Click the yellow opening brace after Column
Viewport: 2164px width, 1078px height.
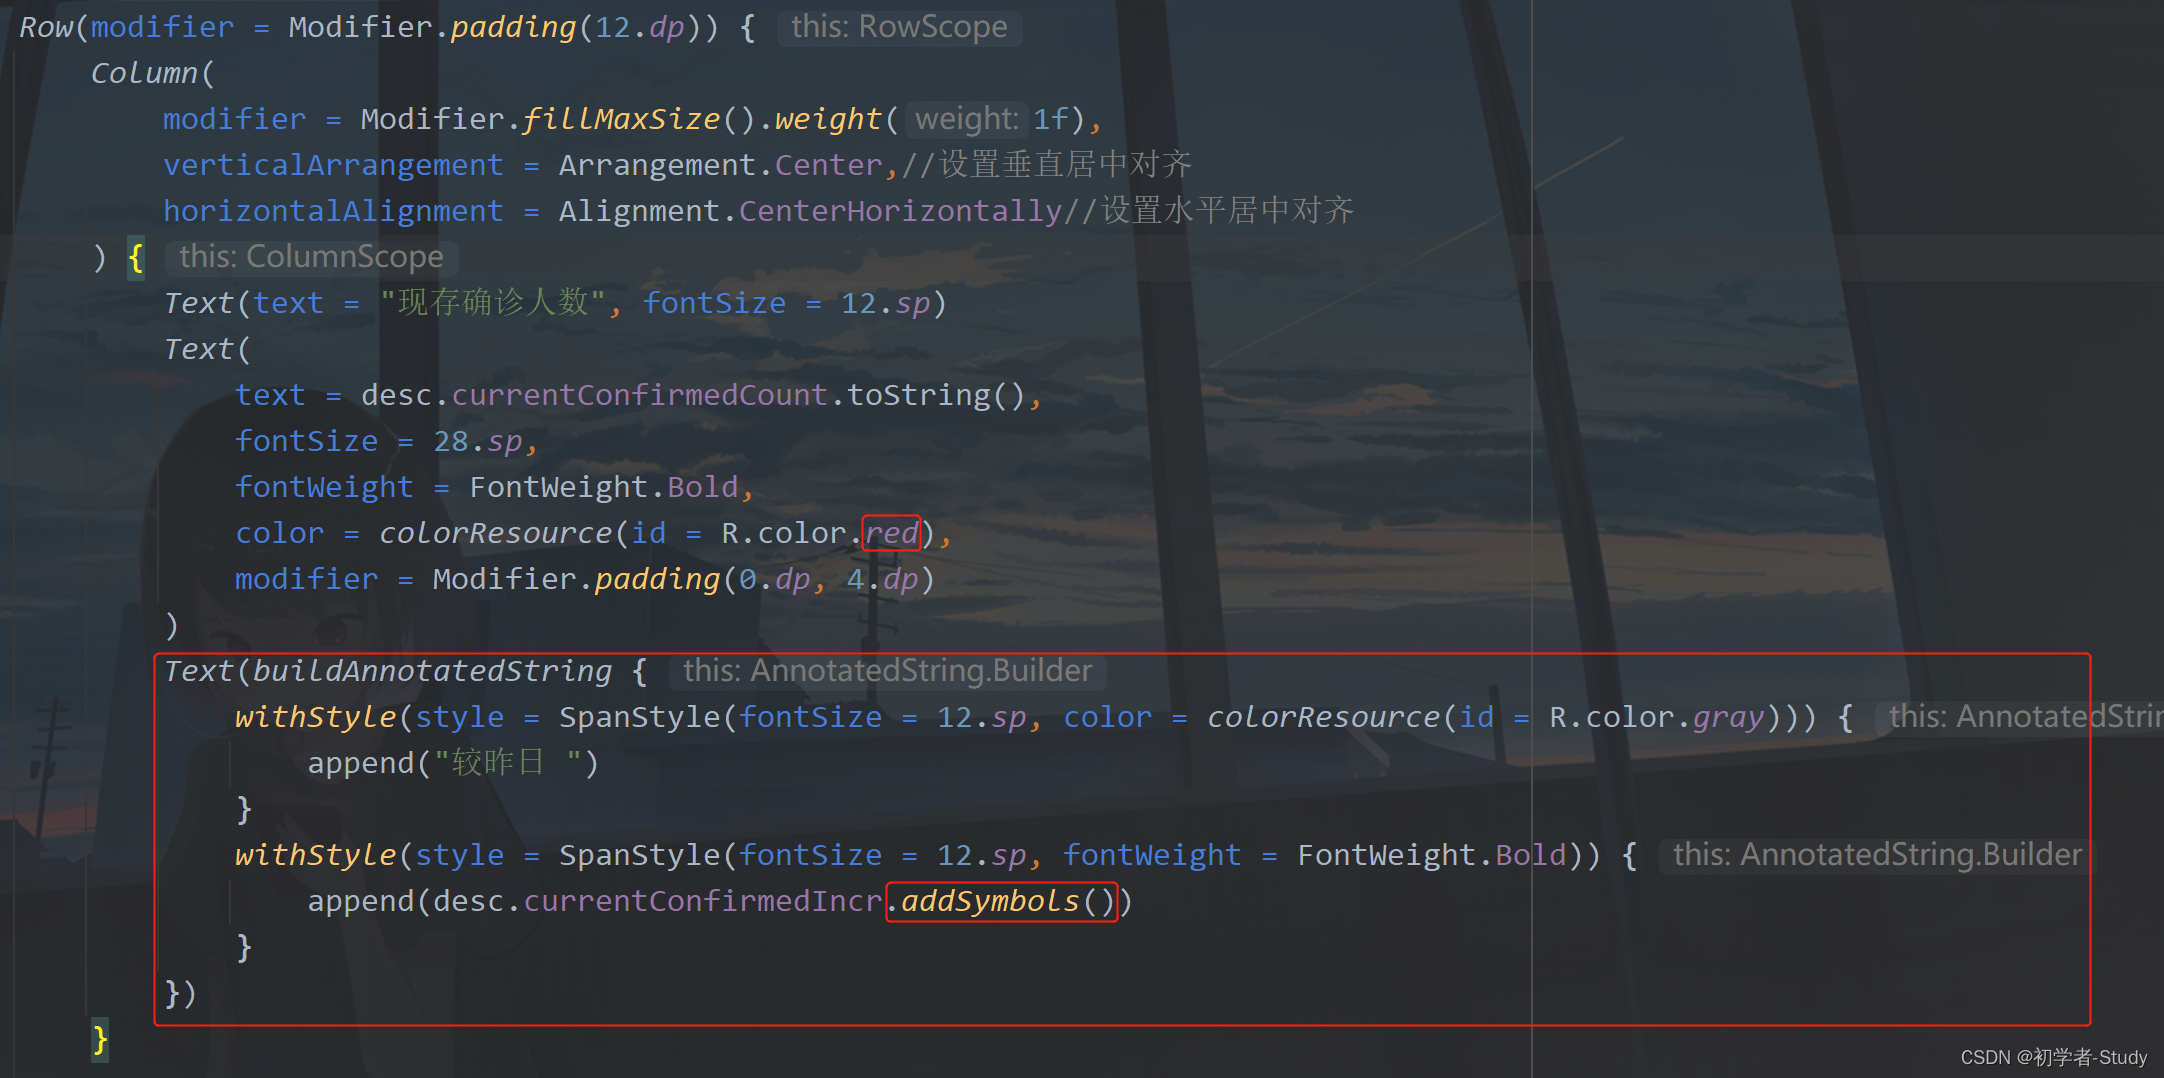136,258
